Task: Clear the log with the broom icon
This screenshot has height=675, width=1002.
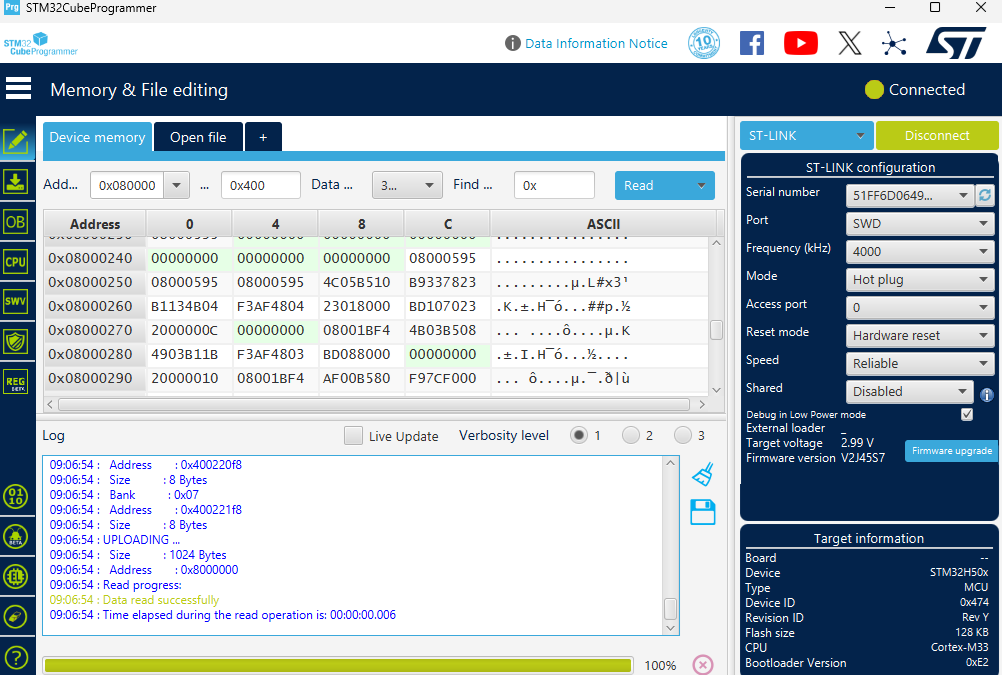Action: tap(703, 474)
